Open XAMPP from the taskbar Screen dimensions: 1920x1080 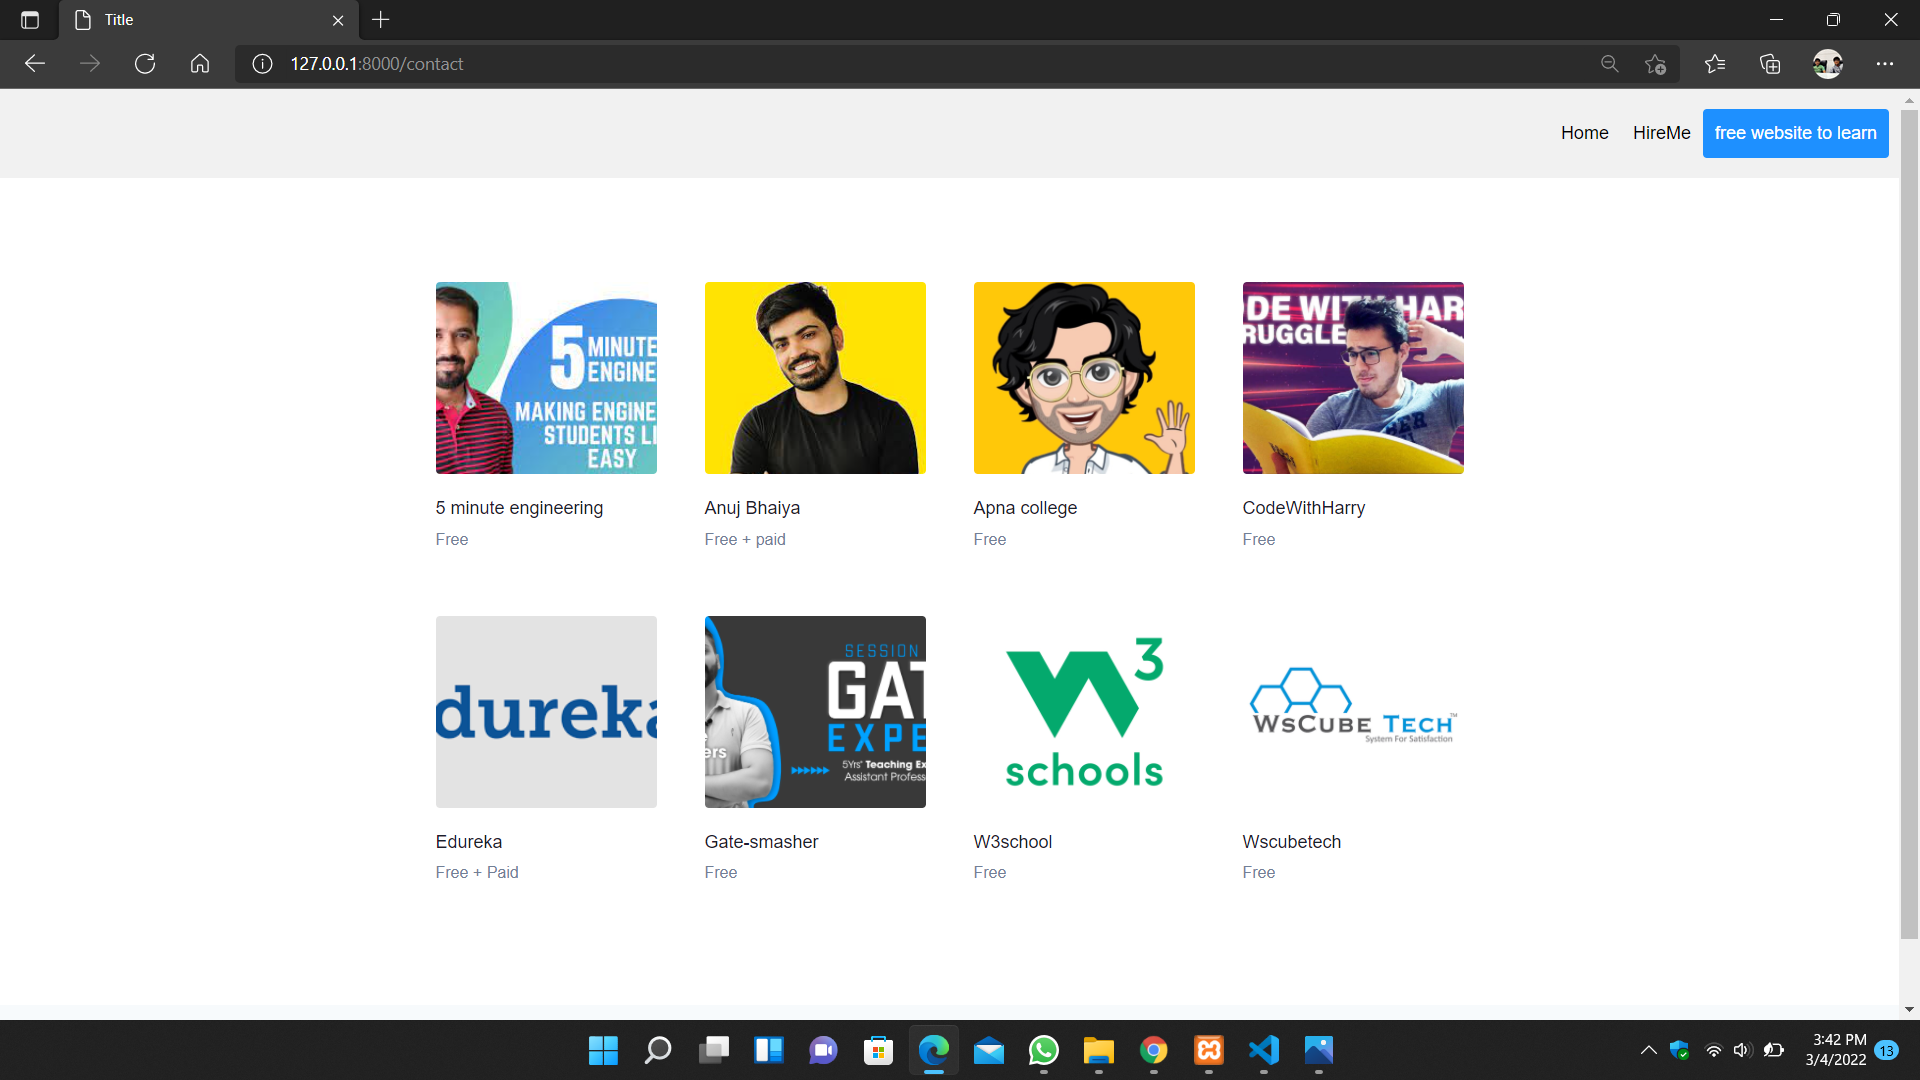coord(1209,1050)
